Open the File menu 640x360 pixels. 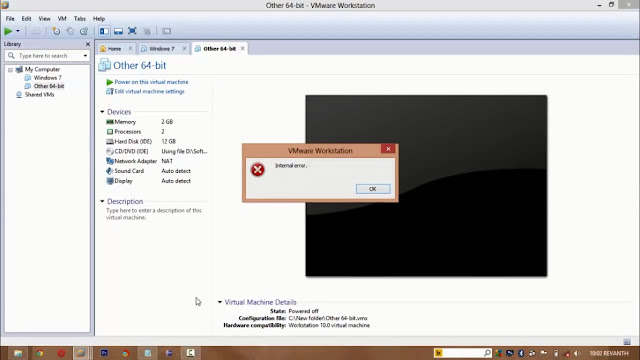click(x=10, y=18)
